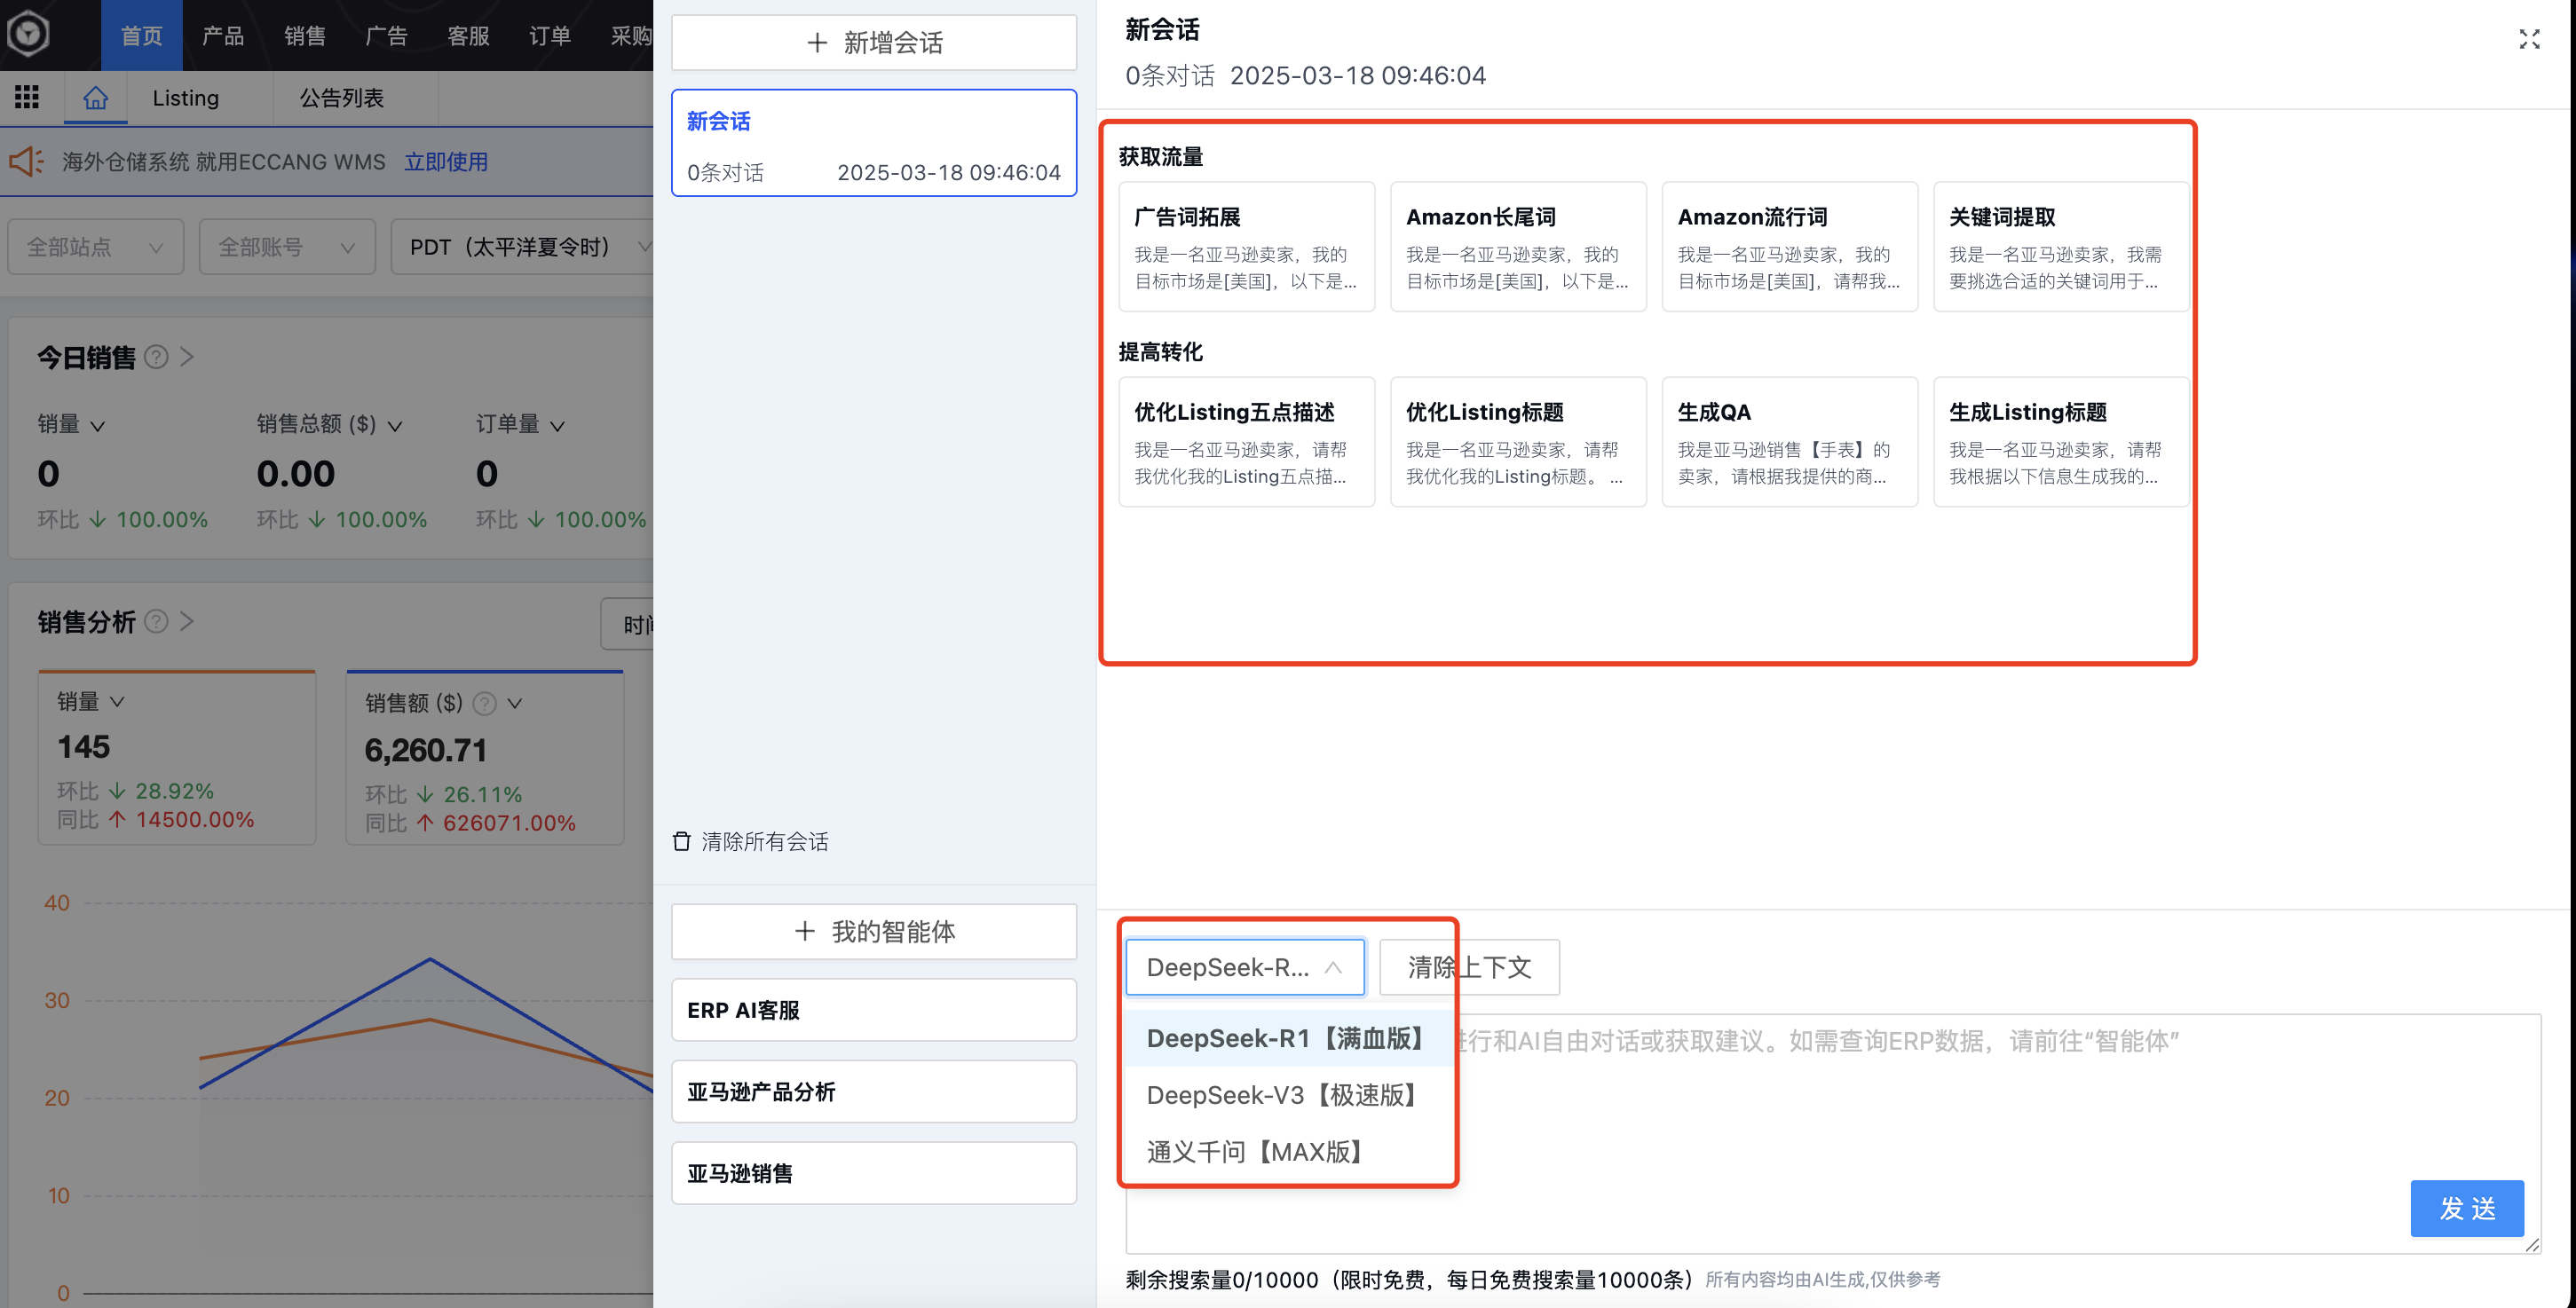Viewport: 2576px width, 1308px height.
Task: Click the help icon beside 销售额 ($)
Action: tap(484, 703)
